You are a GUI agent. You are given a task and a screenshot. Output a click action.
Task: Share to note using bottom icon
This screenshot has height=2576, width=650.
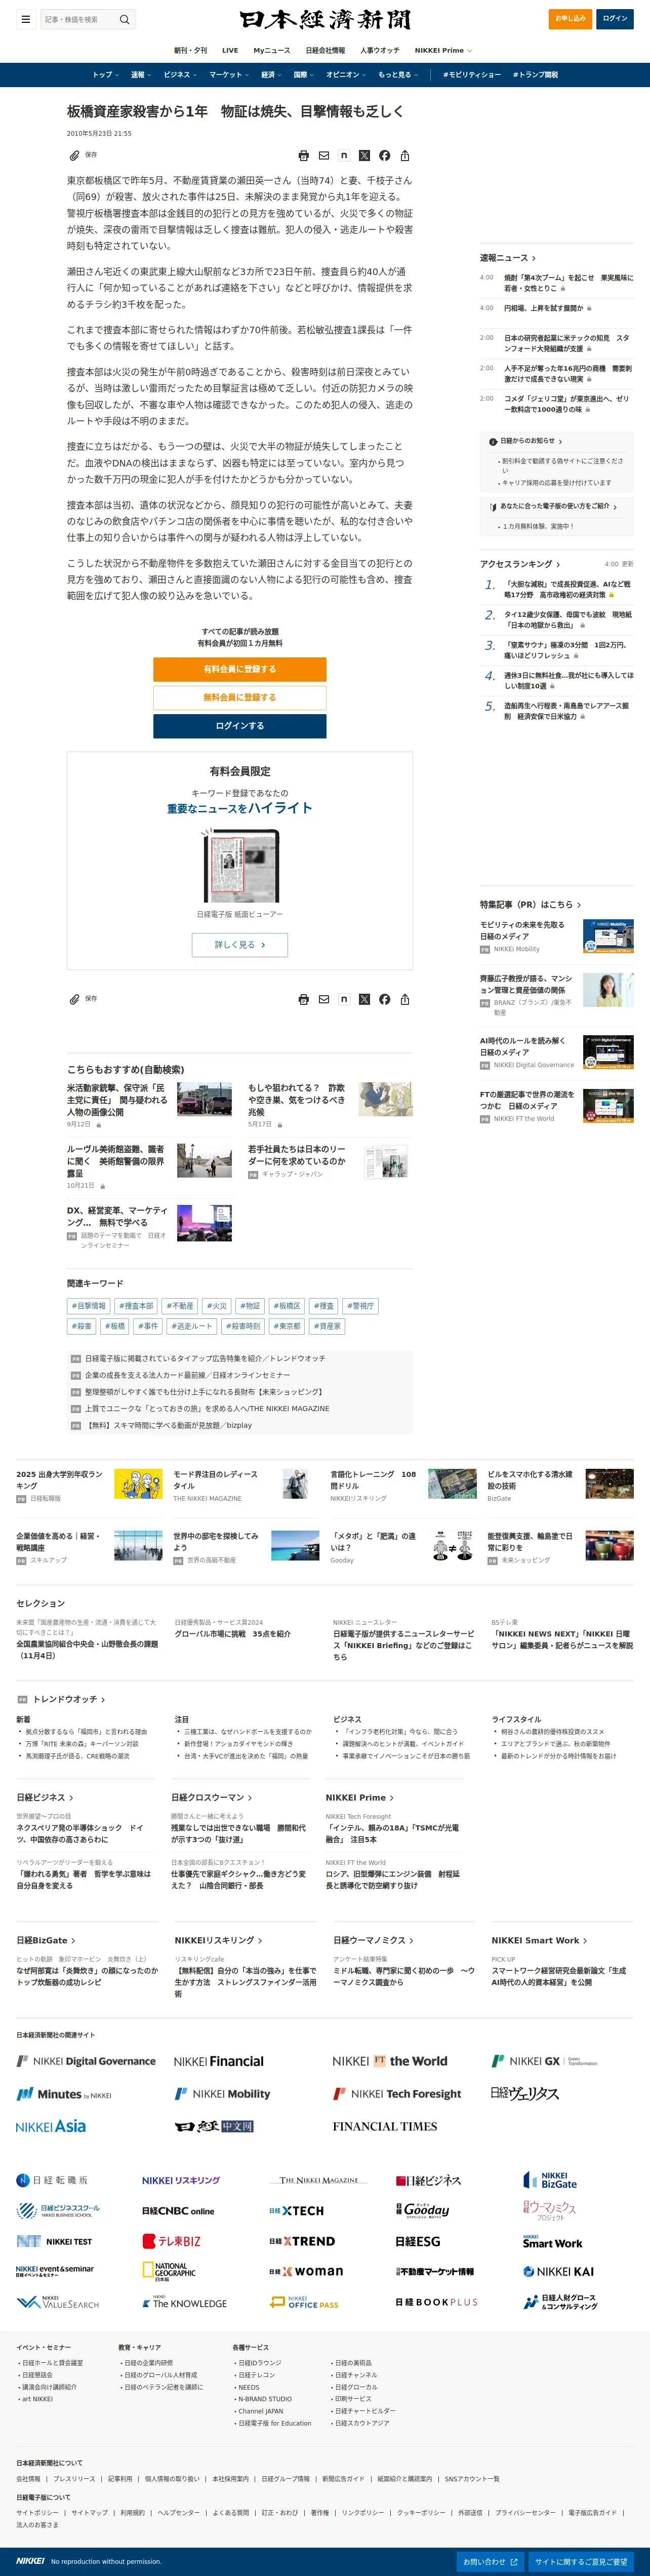click(344, 999)
